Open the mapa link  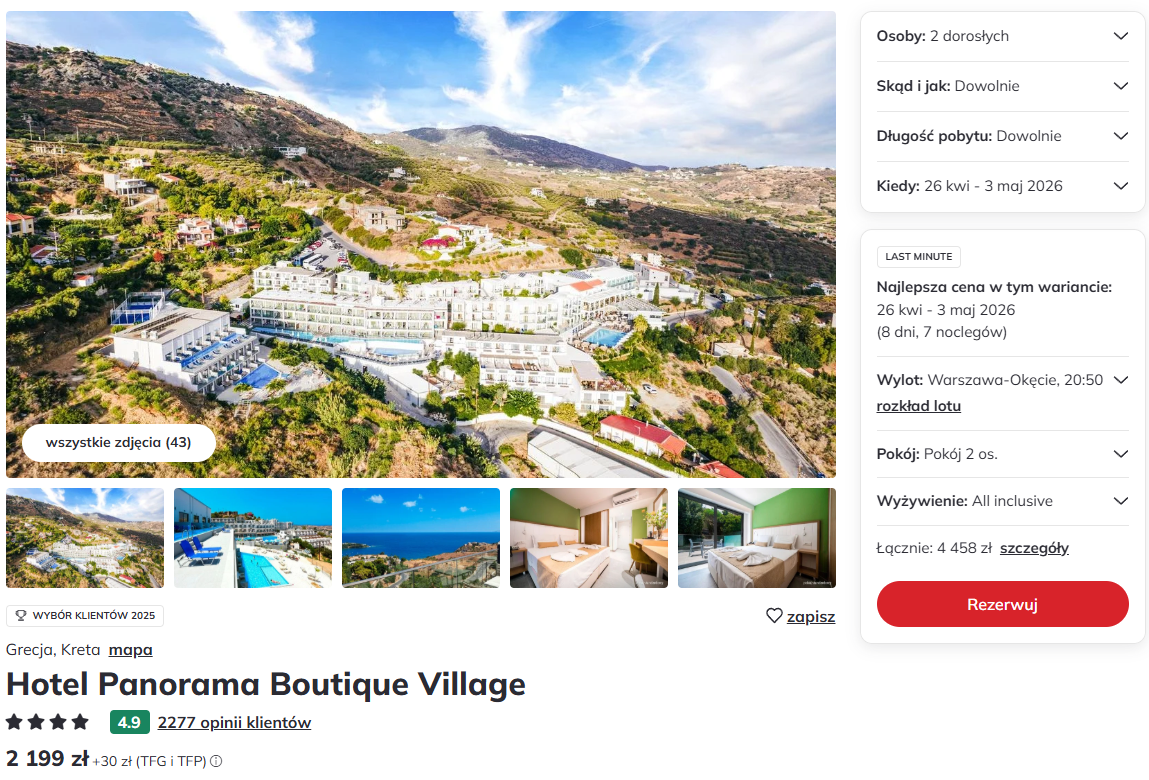(x=131, y=650)
